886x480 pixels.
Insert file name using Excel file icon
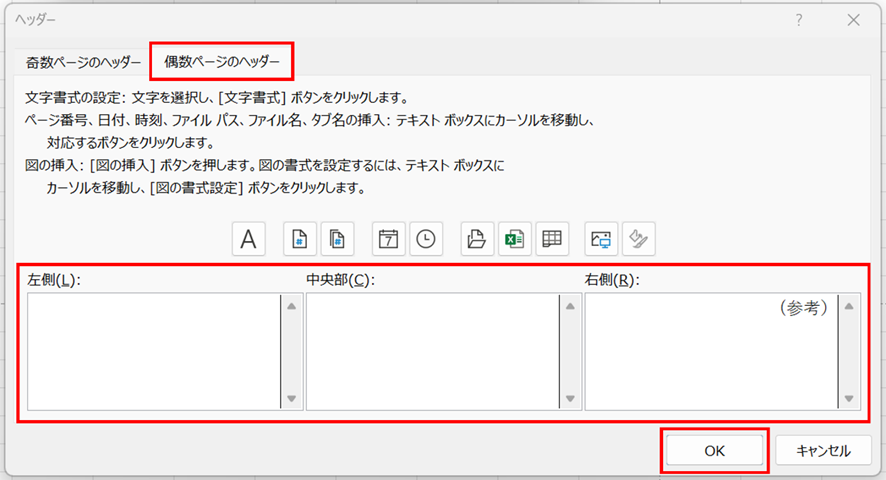point(514,239)
